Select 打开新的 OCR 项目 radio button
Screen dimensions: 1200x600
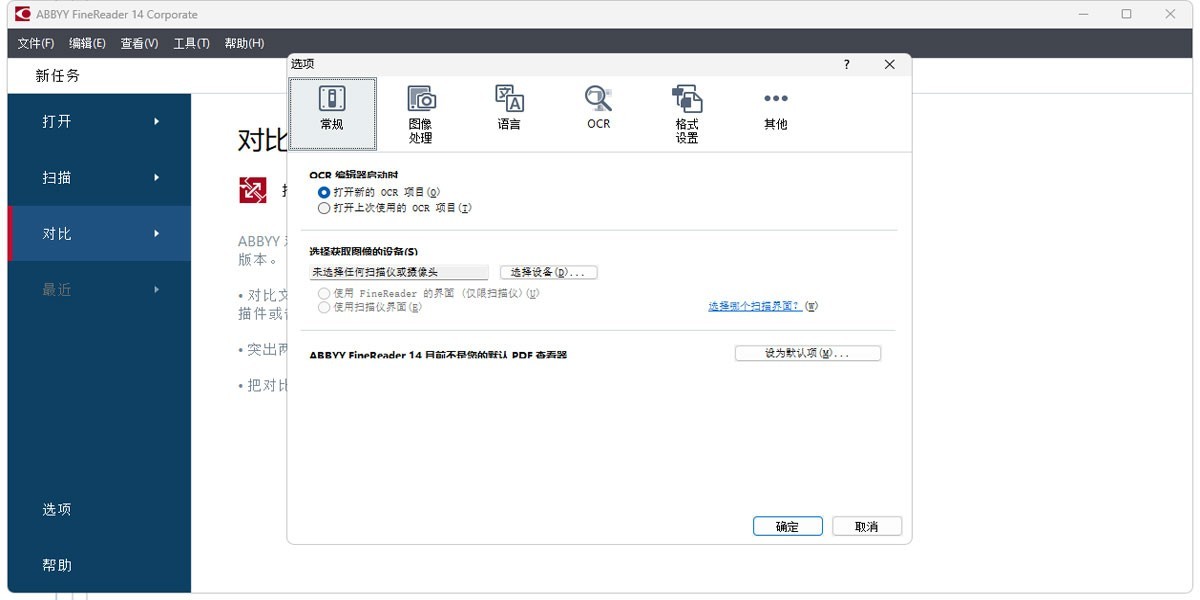pyautogui.click(x=323, y=192)
